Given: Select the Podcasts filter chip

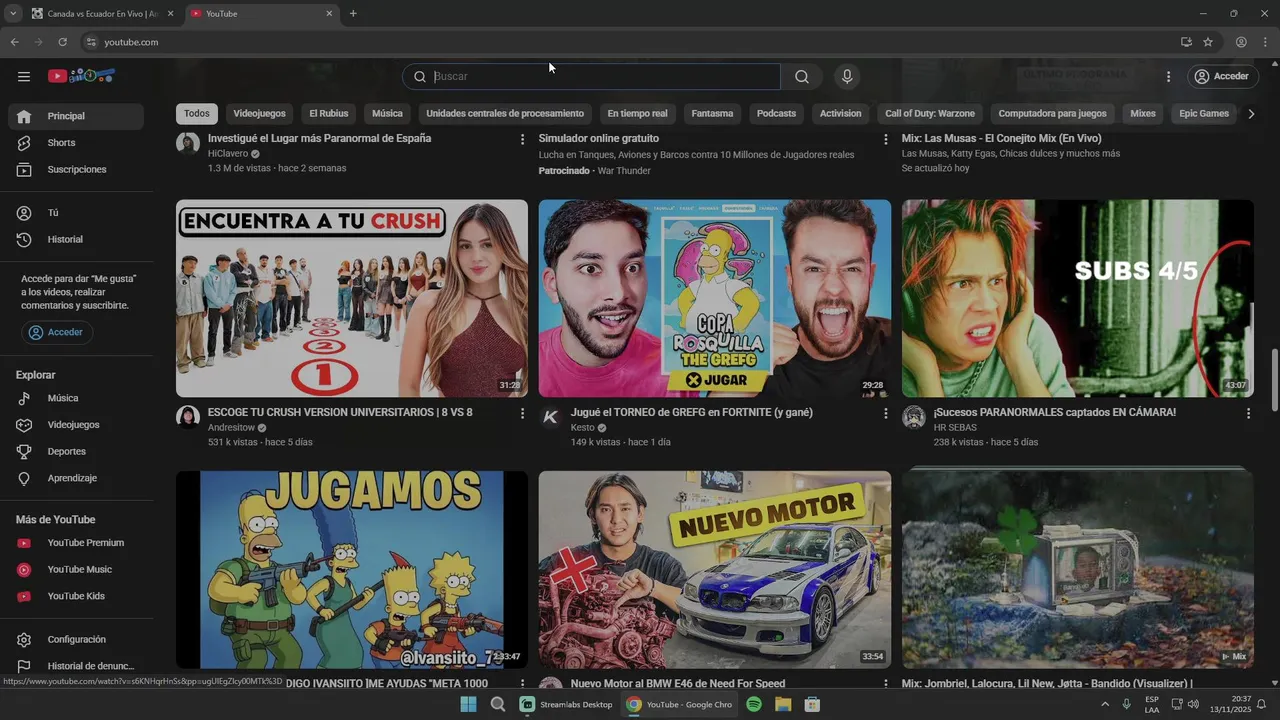Looking at the screenshot, I should (776, 114).
